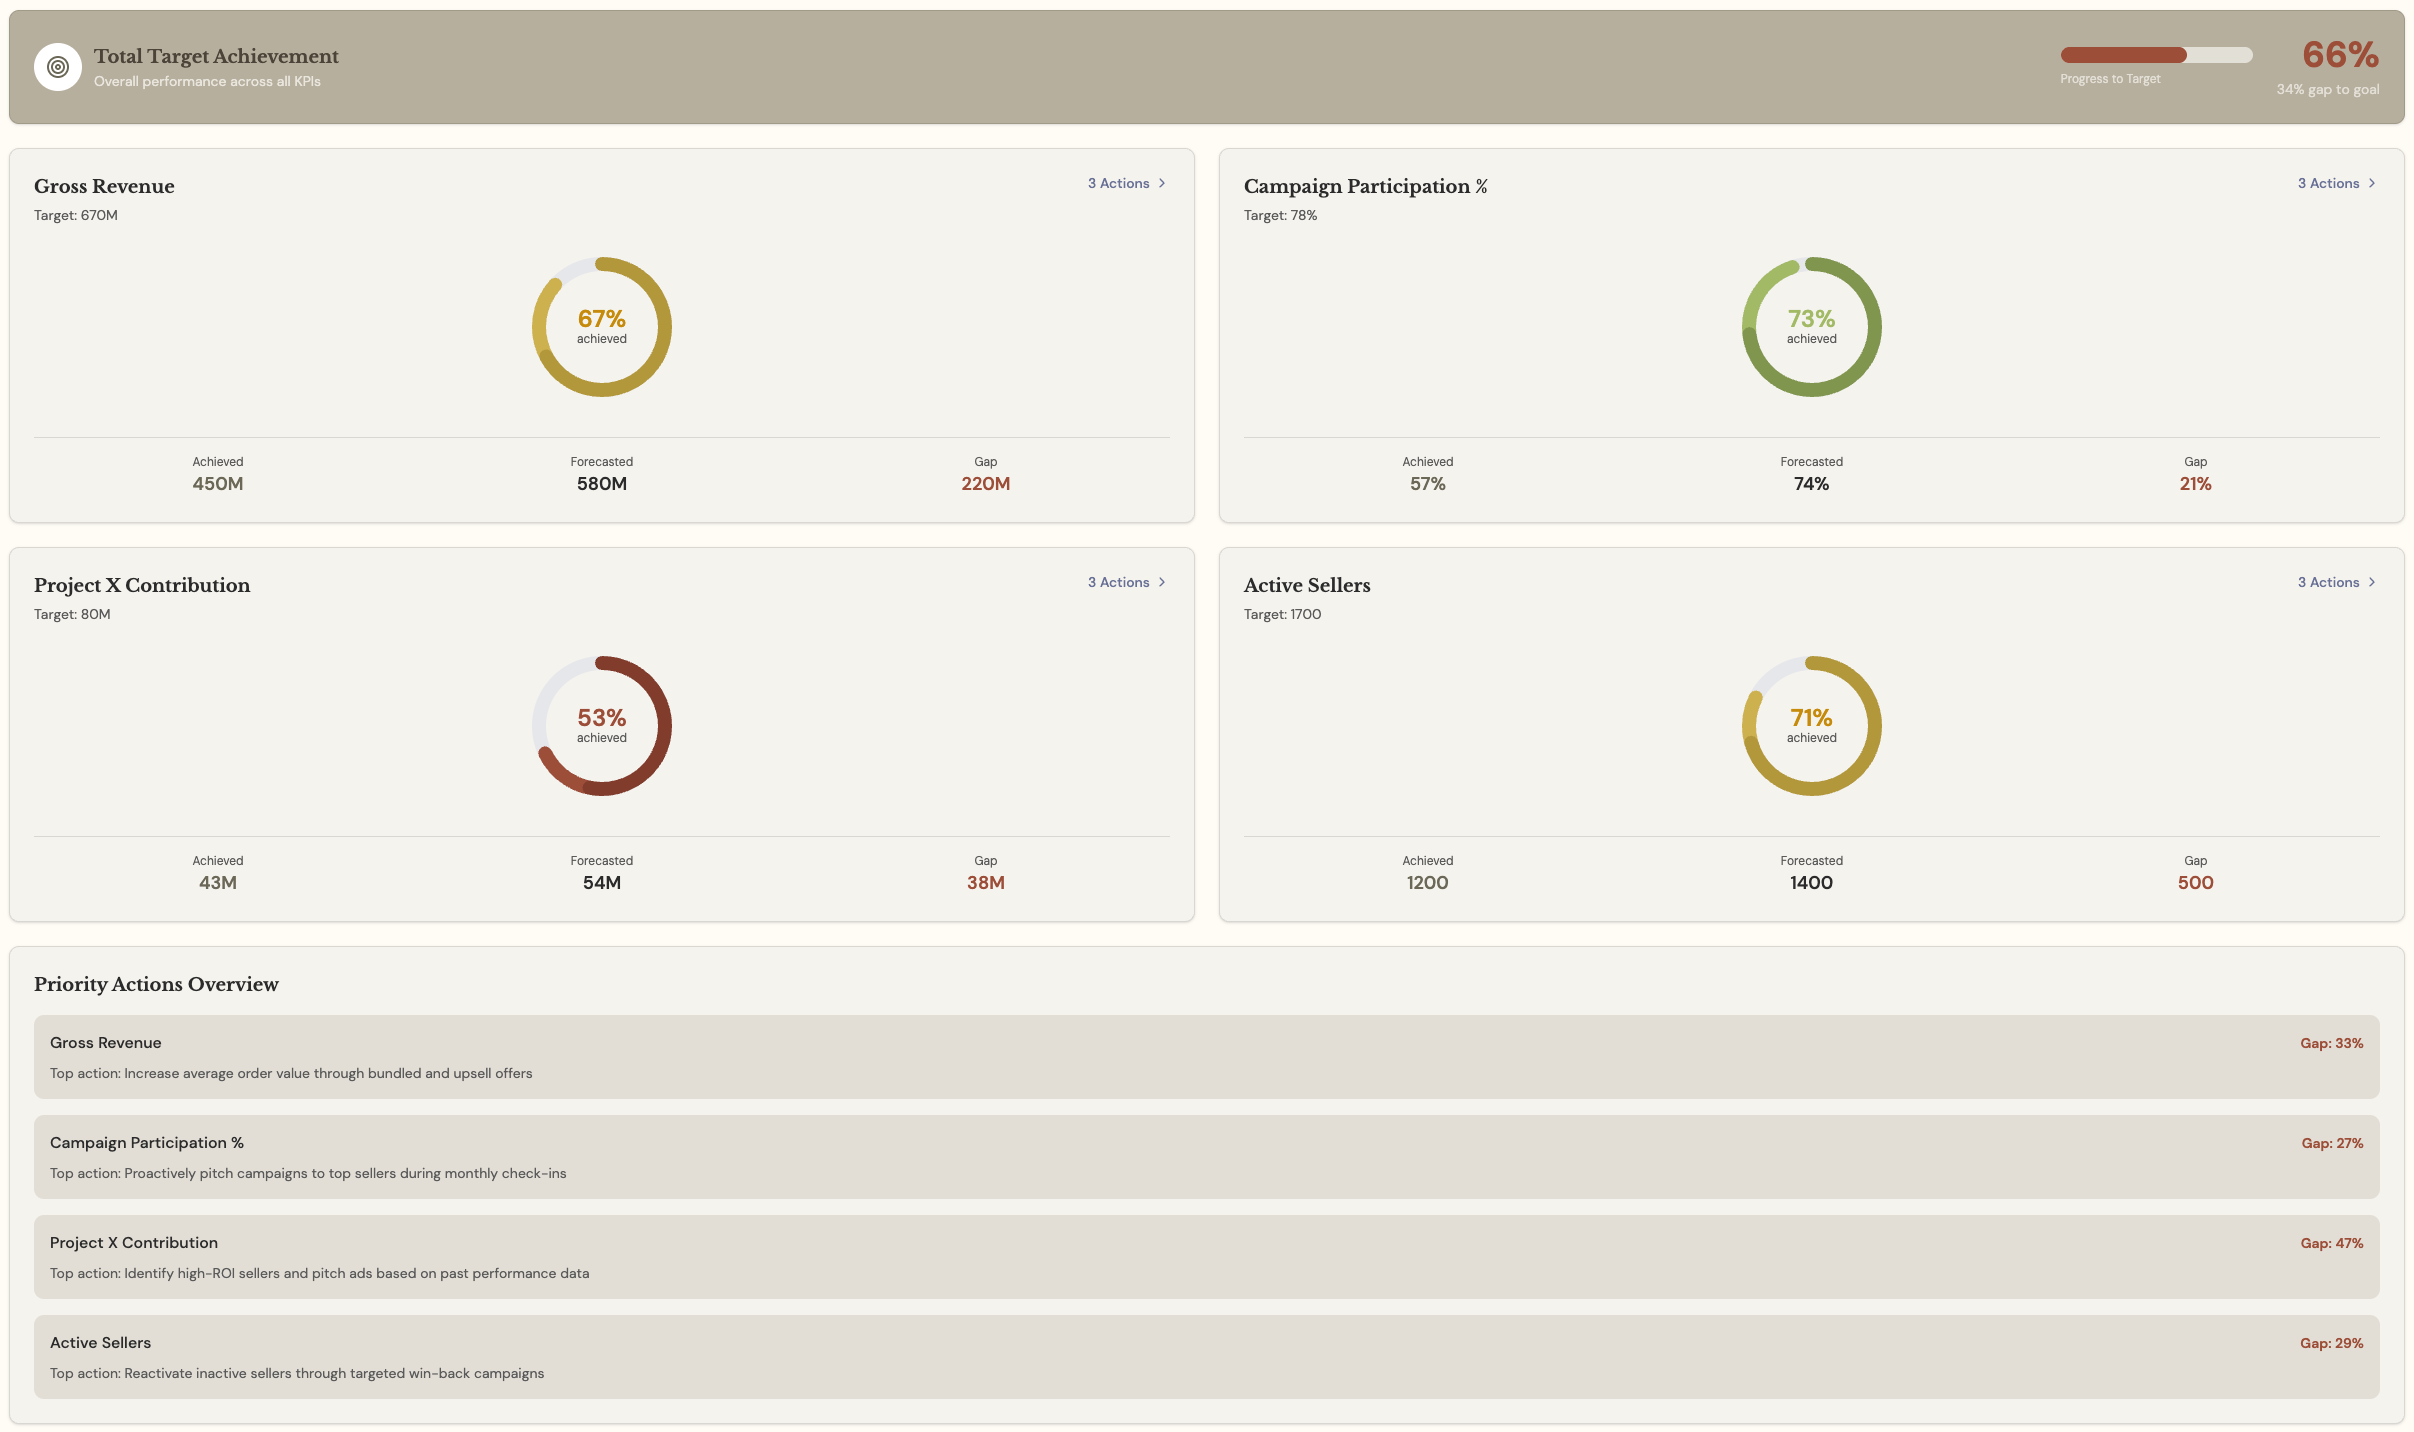Expand the chevron beside Gross Revenue actions
The width and height of the screenshot is (2414, 1432).
[1162, 183]
